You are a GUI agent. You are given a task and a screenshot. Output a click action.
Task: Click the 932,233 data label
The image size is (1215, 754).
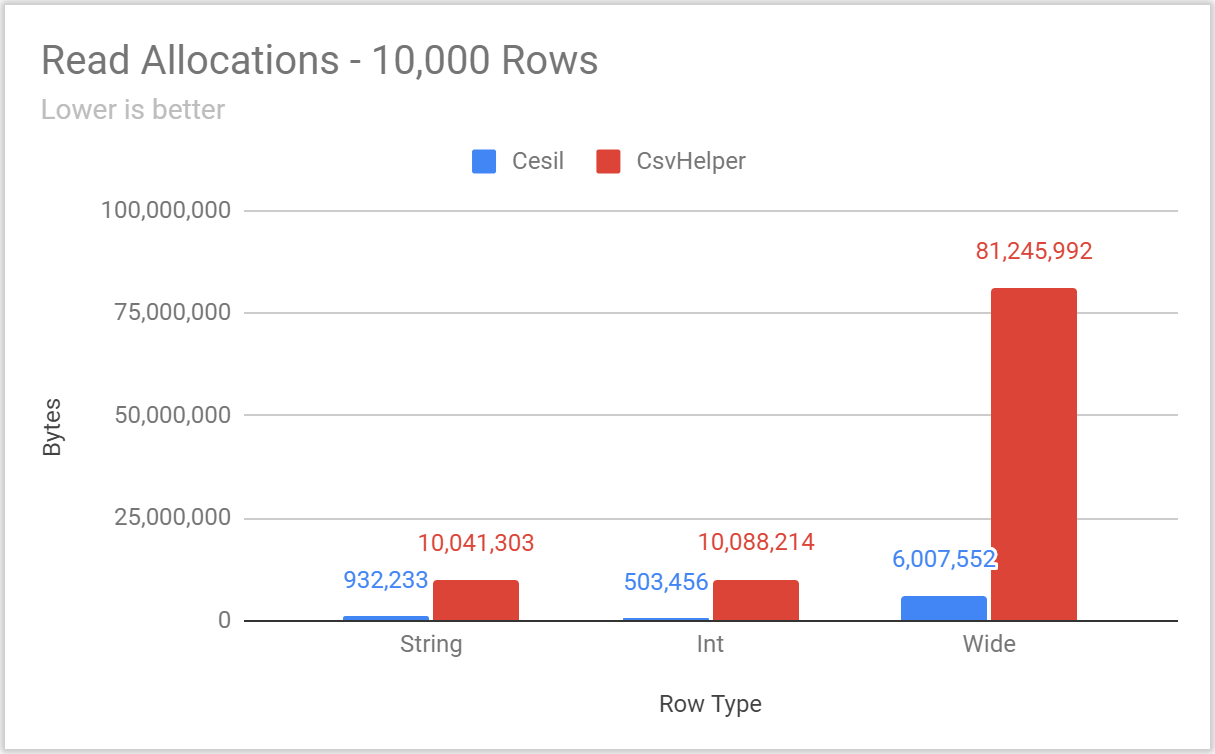click(386, 580)
